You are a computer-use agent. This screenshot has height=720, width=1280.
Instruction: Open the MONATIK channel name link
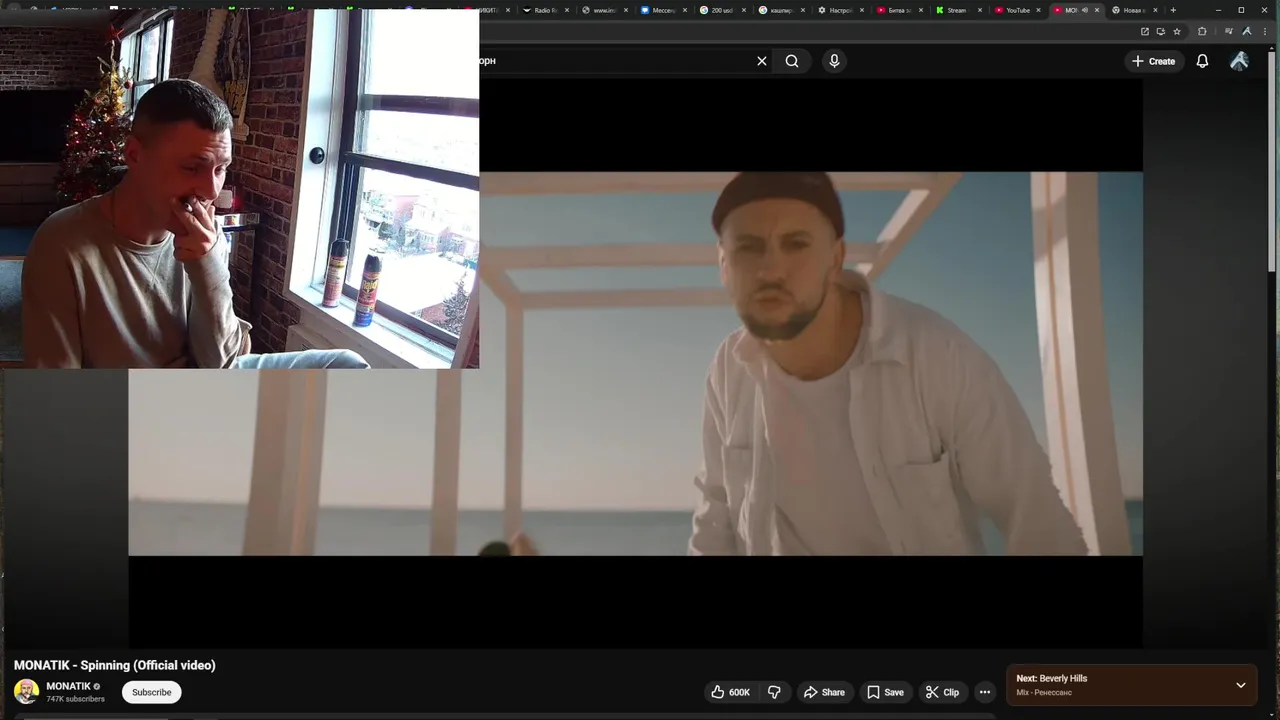68,686
